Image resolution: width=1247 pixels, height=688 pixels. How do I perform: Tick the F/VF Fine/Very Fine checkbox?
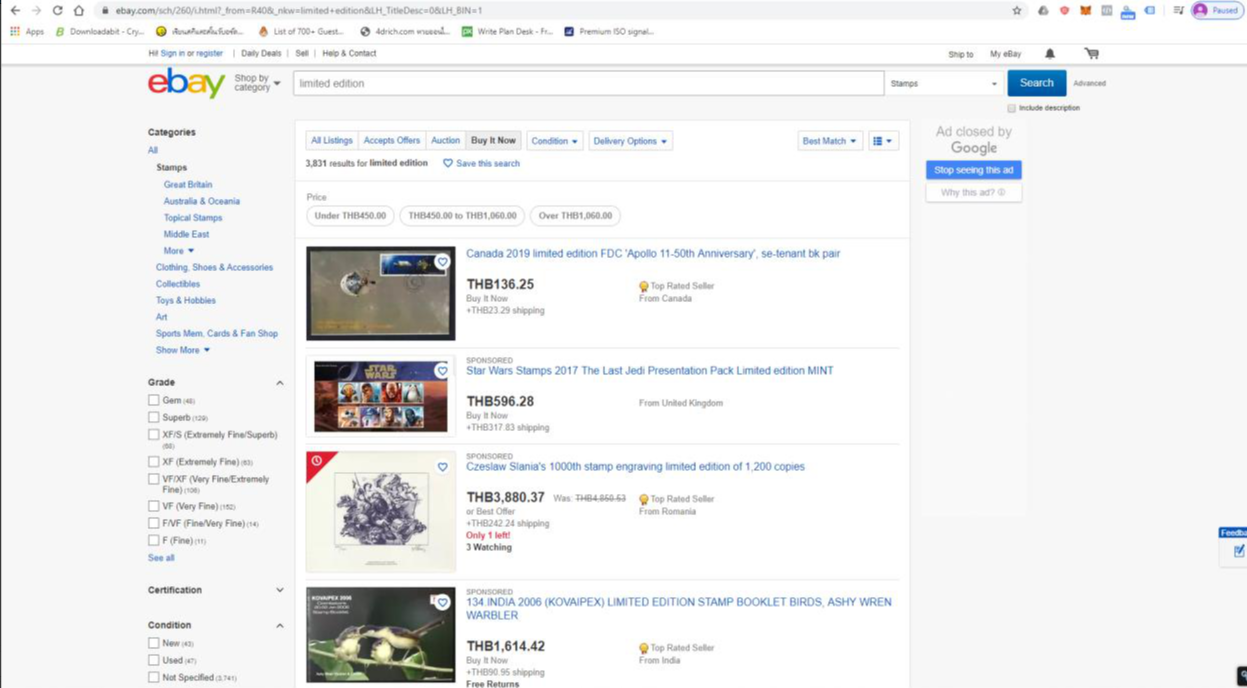tap(154, 523)
